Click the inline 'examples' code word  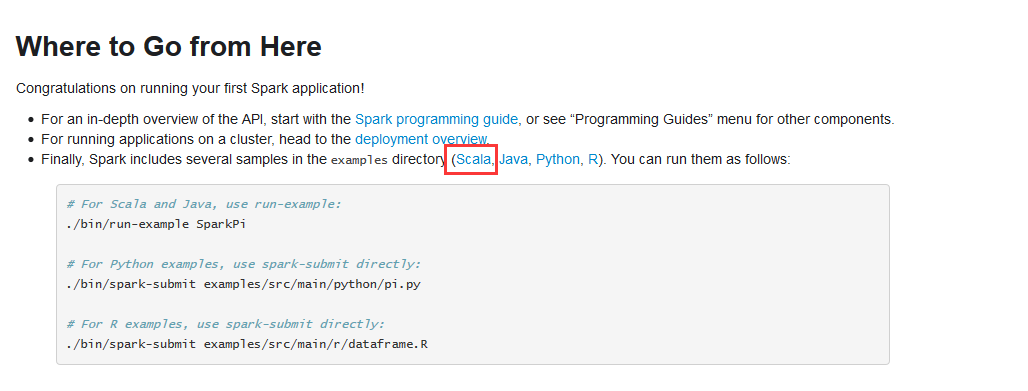[359, 160]
